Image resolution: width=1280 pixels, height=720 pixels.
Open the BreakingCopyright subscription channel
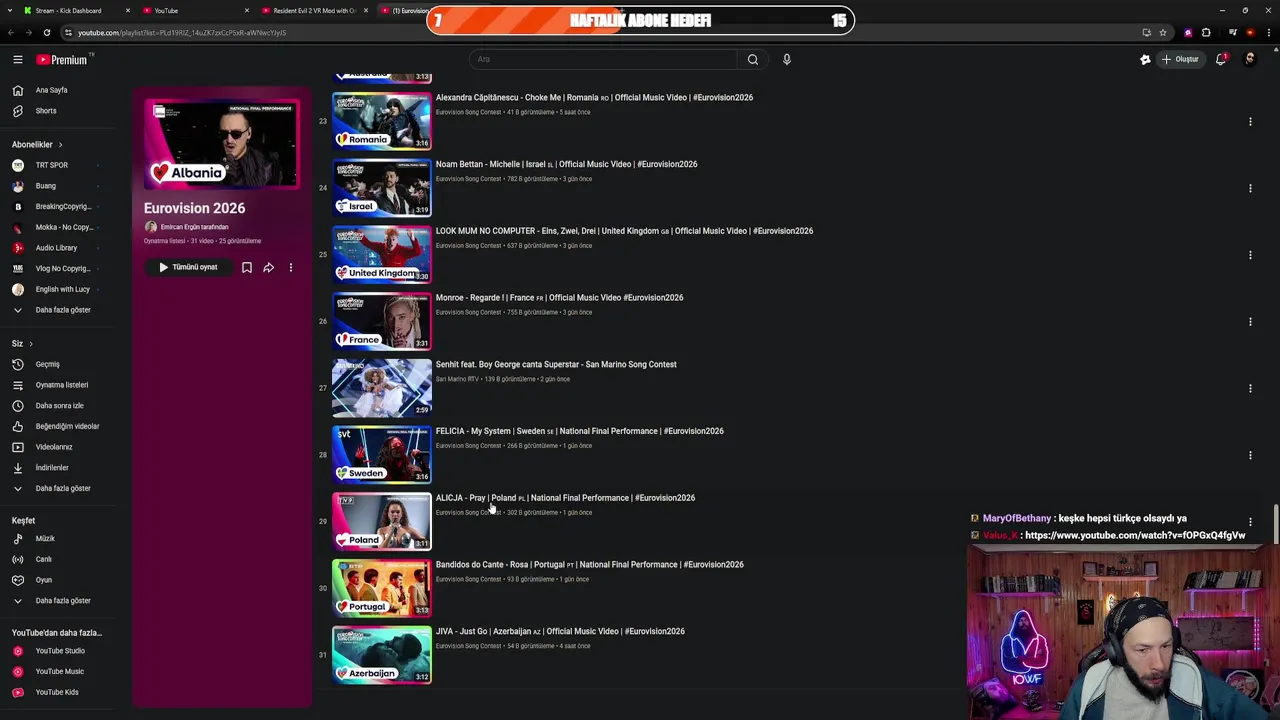coord(63,207)
